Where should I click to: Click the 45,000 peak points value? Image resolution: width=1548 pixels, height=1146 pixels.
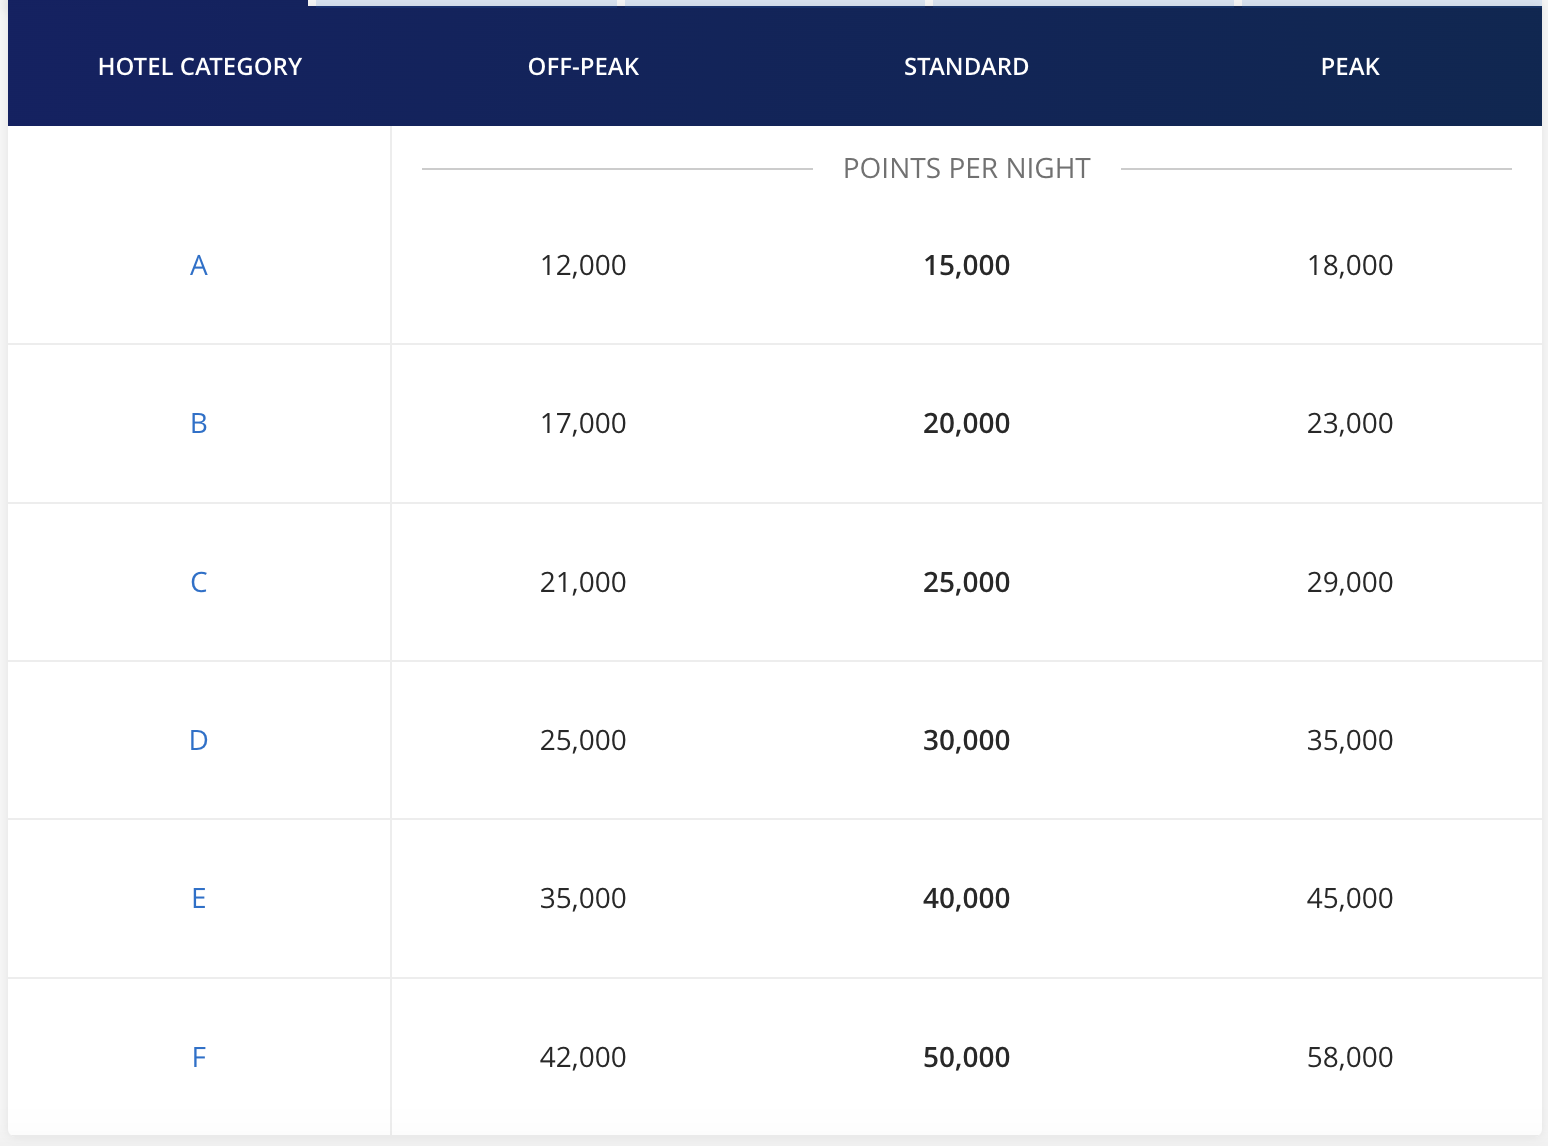click(x=1350, y=898)
